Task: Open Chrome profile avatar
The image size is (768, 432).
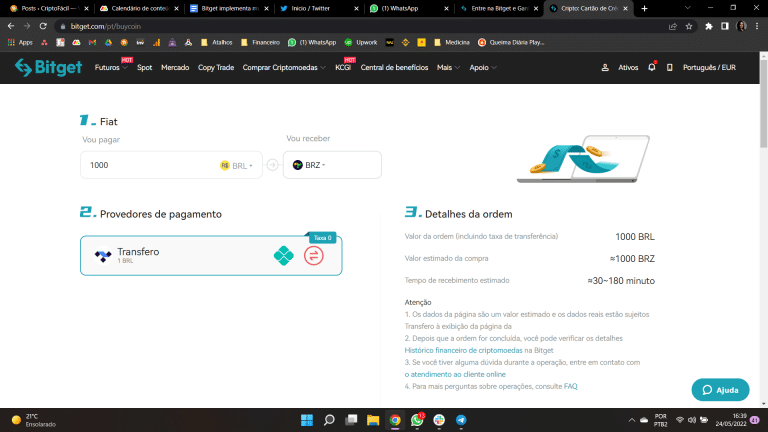Action: click(x=741, y=26)
